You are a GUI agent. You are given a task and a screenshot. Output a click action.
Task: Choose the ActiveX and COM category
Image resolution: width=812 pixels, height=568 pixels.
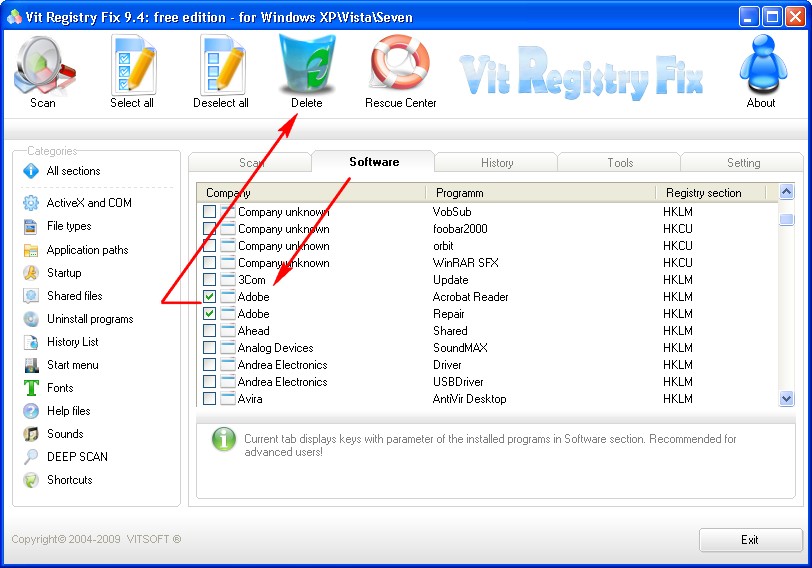[x=77, y=203]
